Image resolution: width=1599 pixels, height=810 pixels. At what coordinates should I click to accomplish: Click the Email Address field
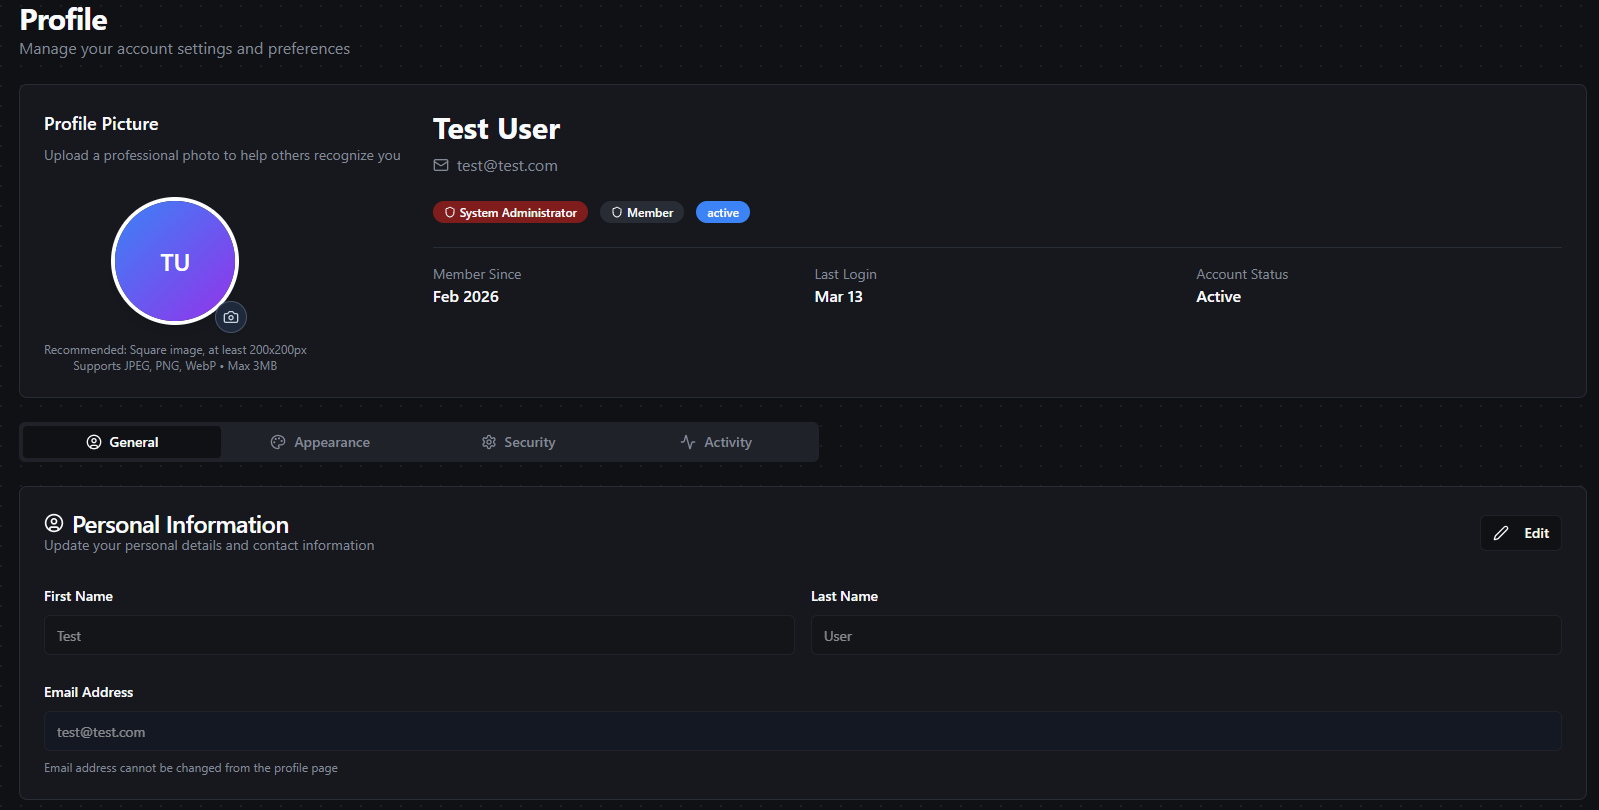(x=803, y=731)
